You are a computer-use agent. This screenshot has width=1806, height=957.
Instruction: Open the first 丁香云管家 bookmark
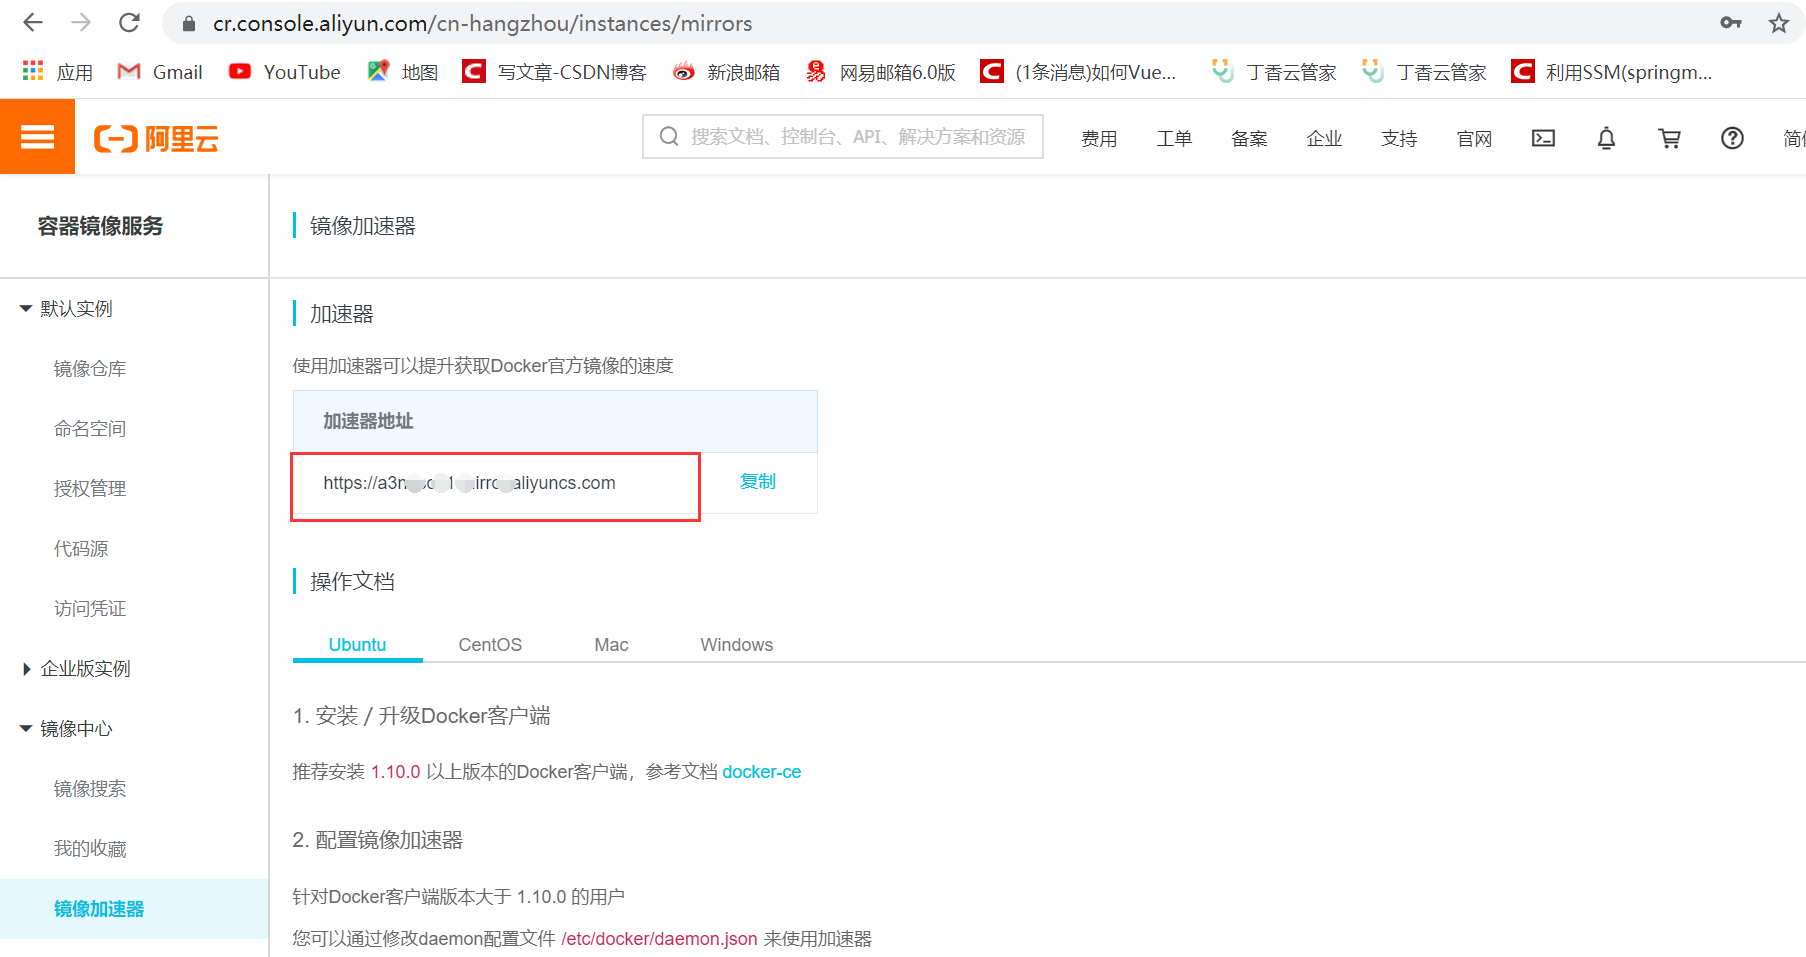click(1273, 72)
